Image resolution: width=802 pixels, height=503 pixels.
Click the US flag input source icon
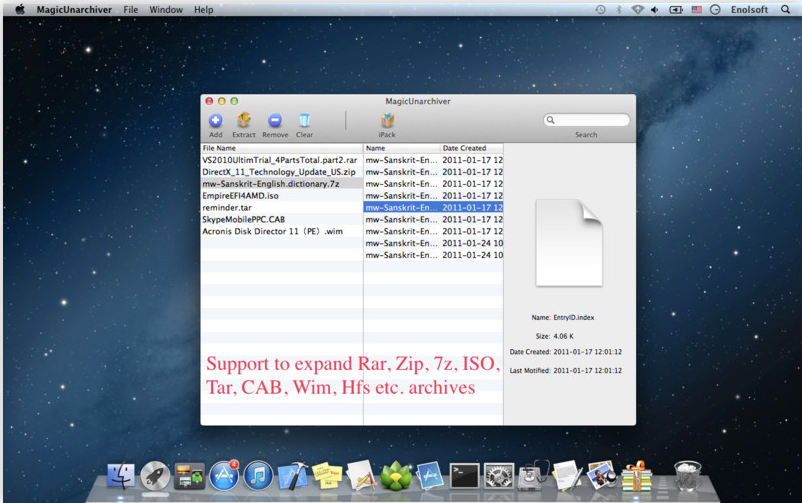point(697,9)
